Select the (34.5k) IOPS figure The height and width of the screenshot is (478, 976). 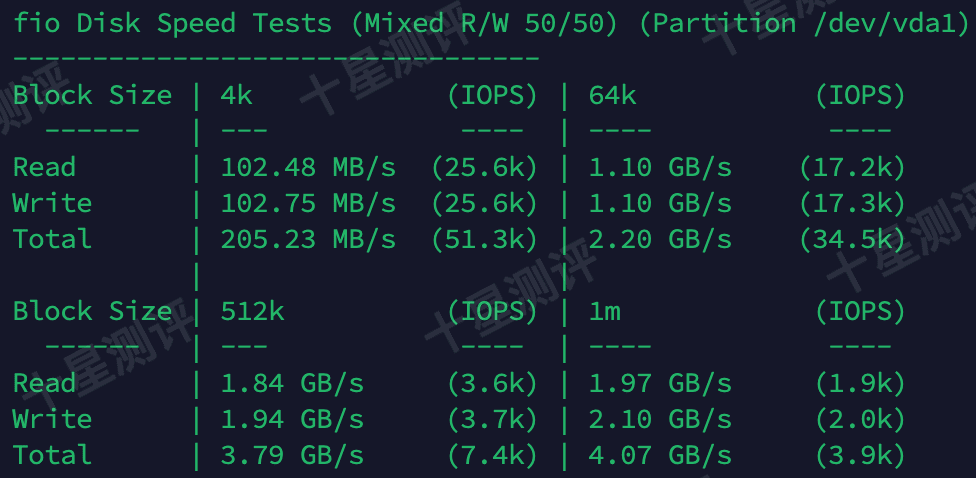tap(852, 239)
